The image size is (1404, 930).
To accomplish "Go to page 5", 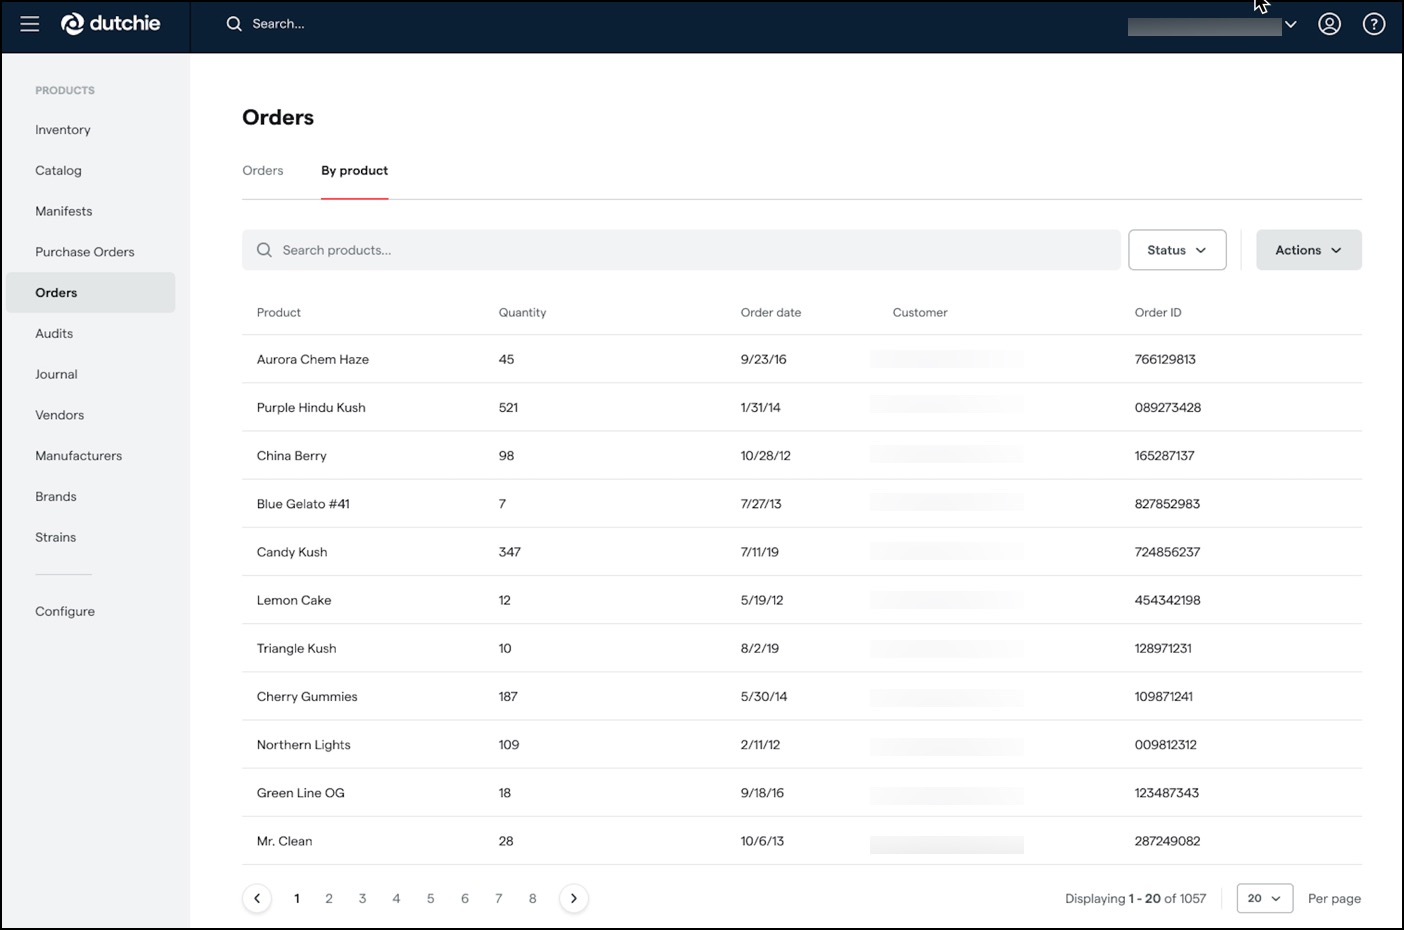I will pos(431,898).
